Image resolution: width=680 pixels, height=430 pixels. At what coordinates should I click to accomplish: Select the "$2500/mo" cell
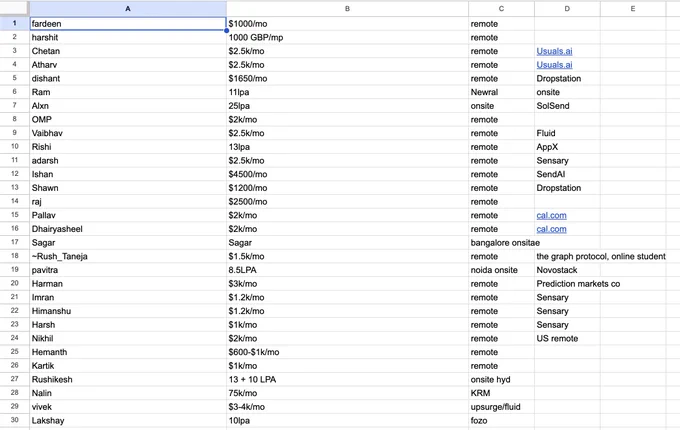(x=347, y=202)
